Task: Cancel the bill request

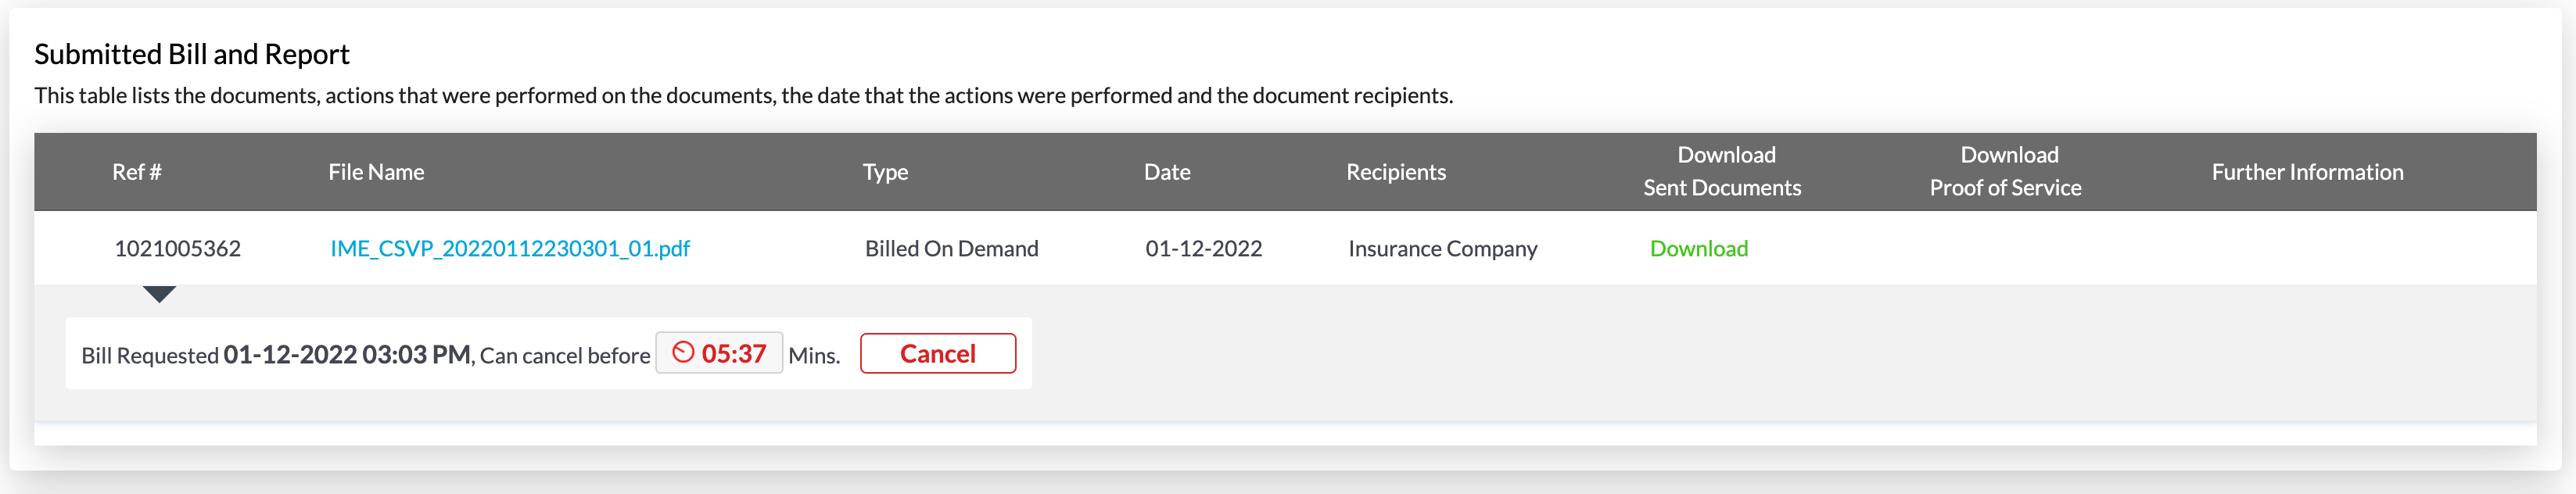Action: [937, 354]
